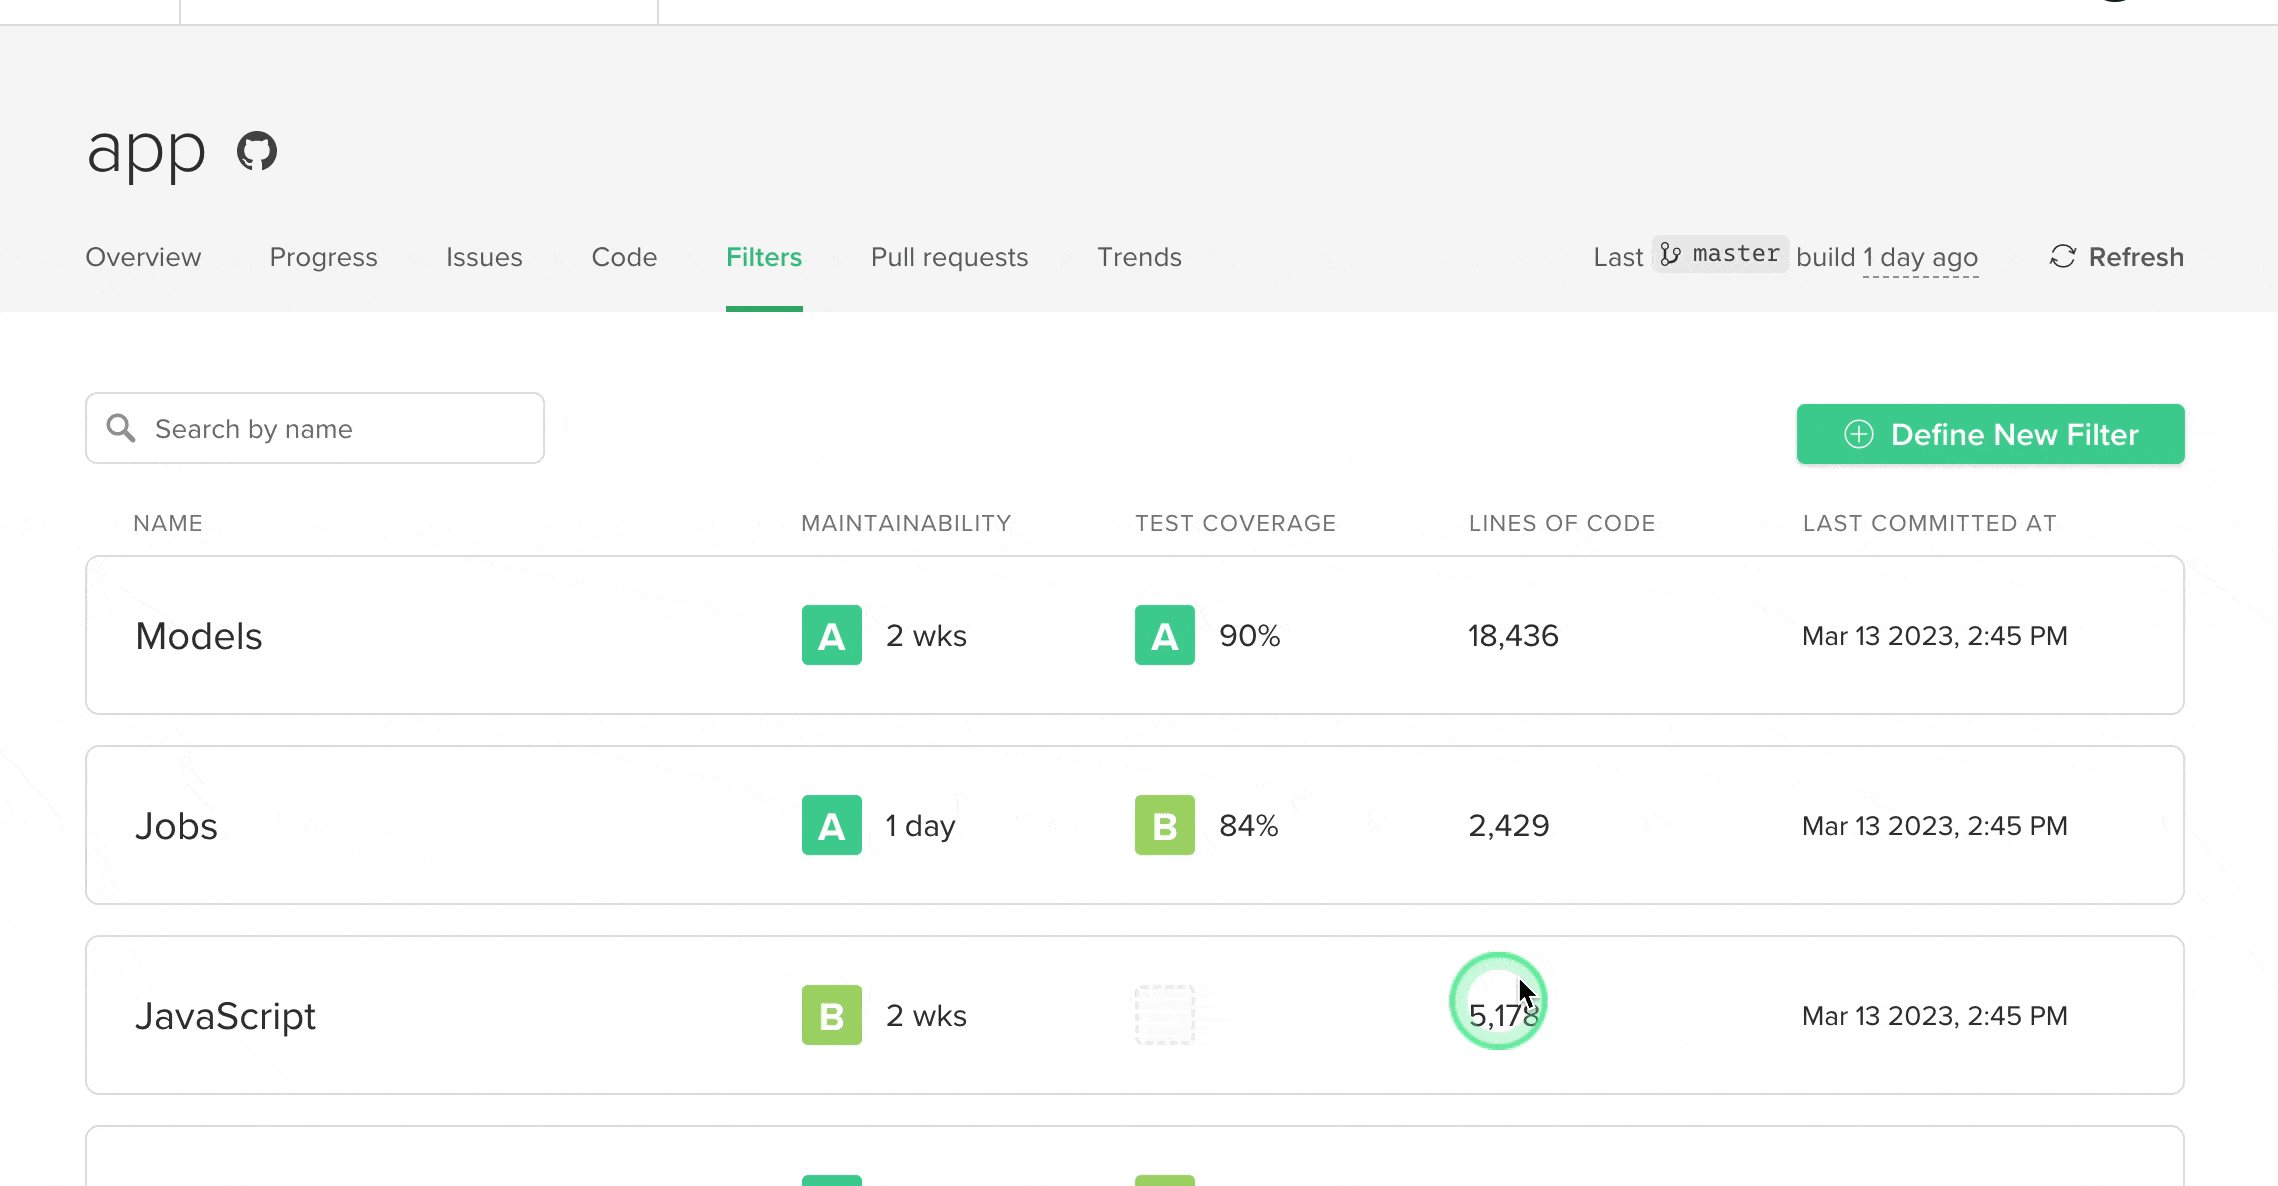Click Models maintainability A grade badge
Screen dimensions: 2278x1186
pyautogui.click(x=831, y=635)
